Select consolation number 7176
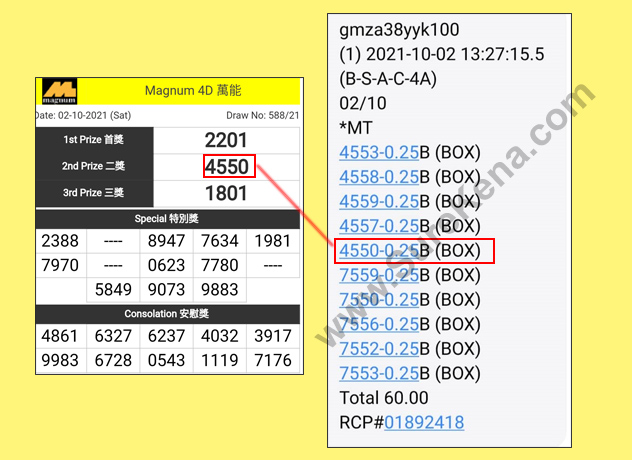This screenshot has width=632, height=460. (x=273, y=360)
